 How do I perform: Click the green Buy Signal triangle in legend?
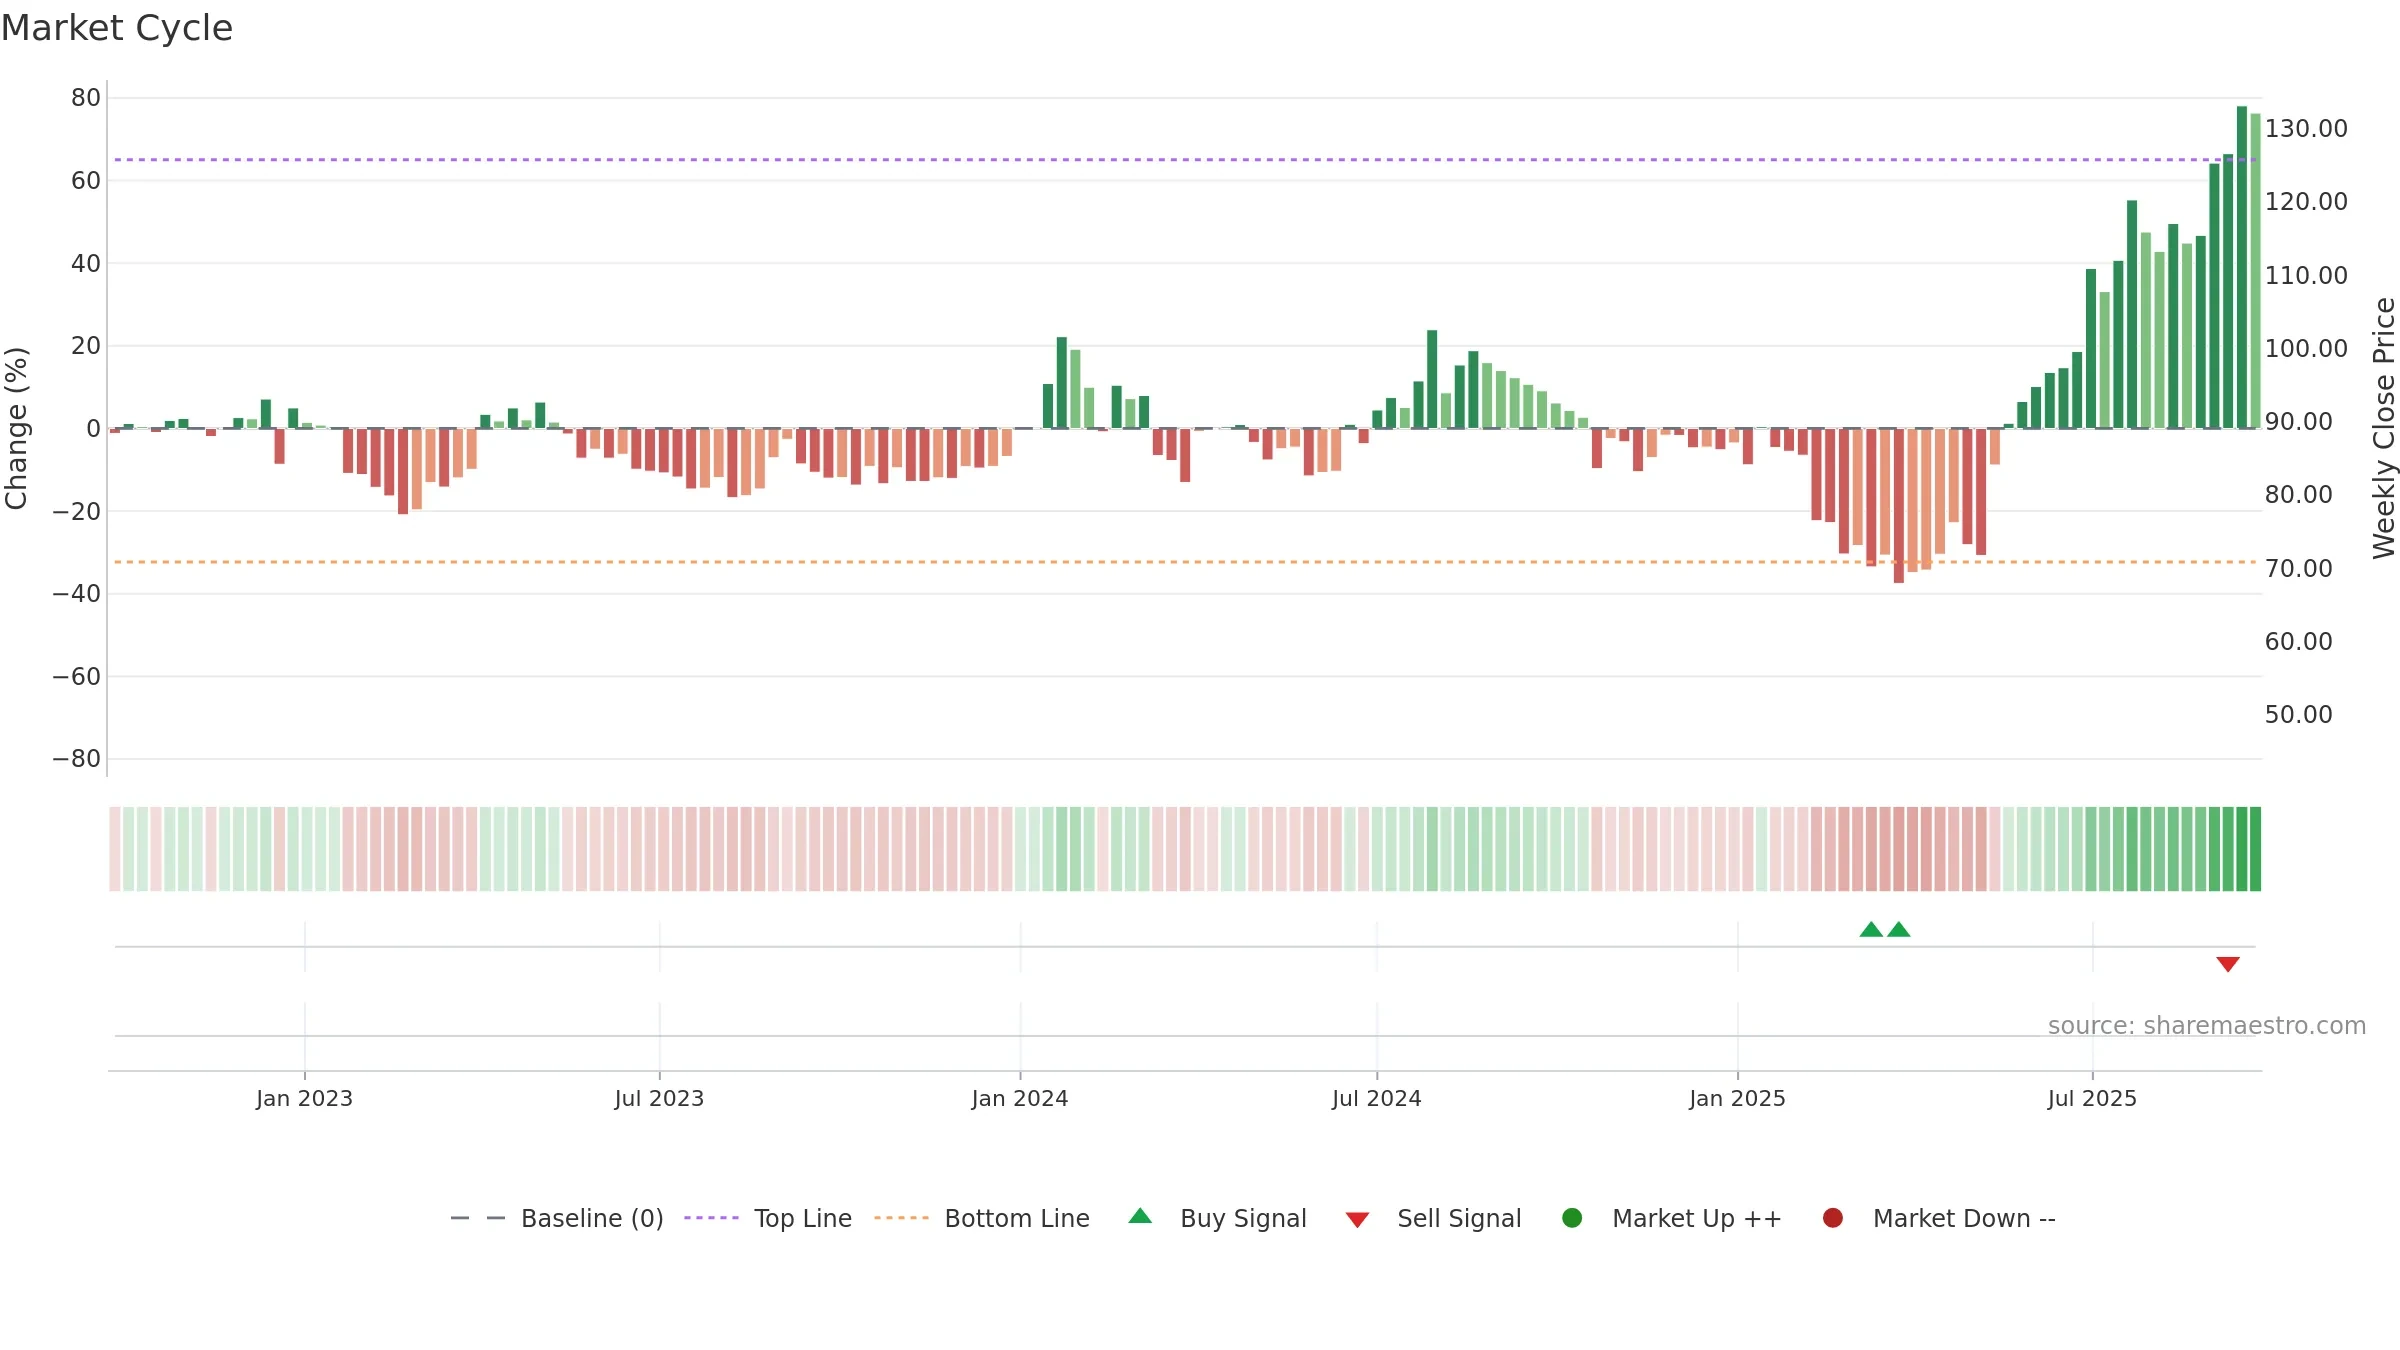click(1140, 1216)
